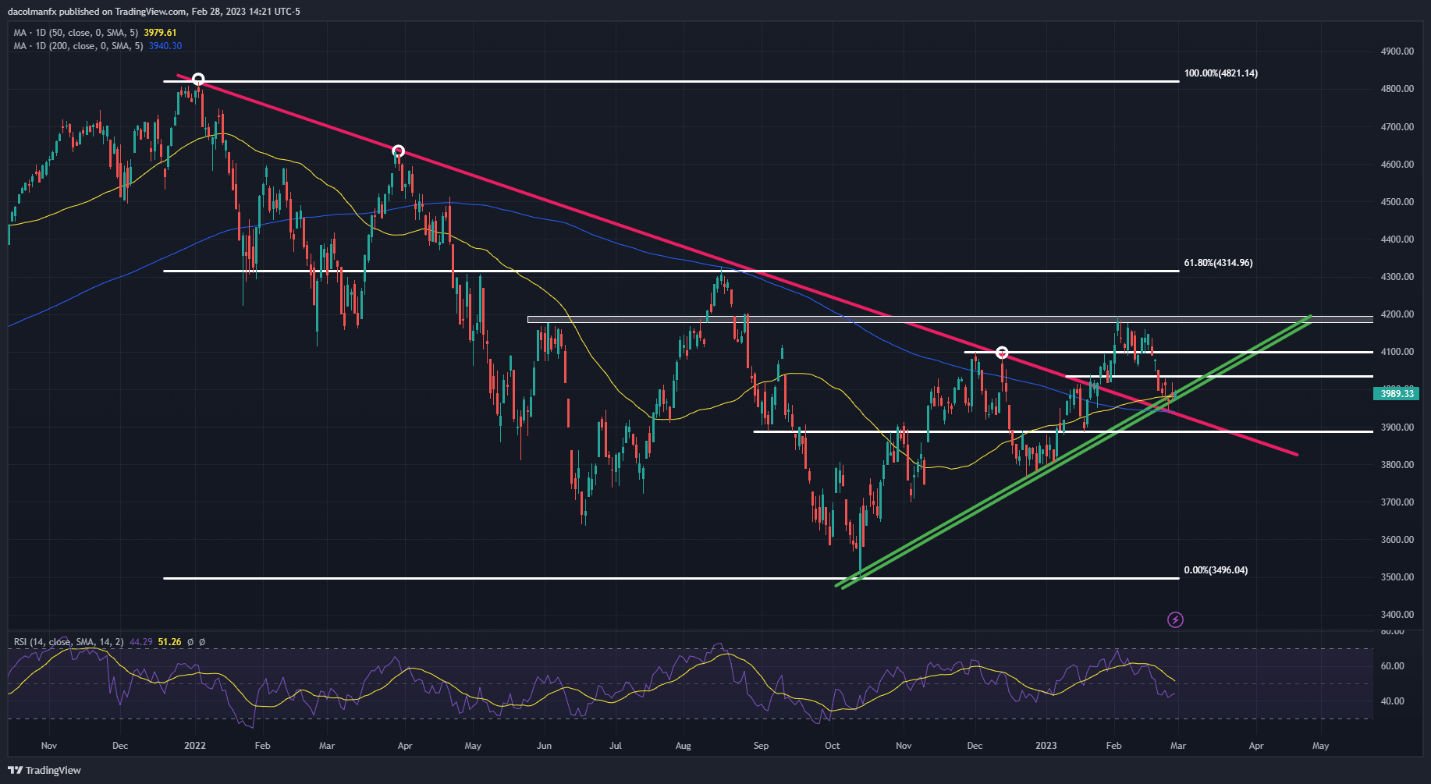This screenshot has width=1431, height=784.
Task: Select the circle marker at the 4821 peak
Action: 198,79
